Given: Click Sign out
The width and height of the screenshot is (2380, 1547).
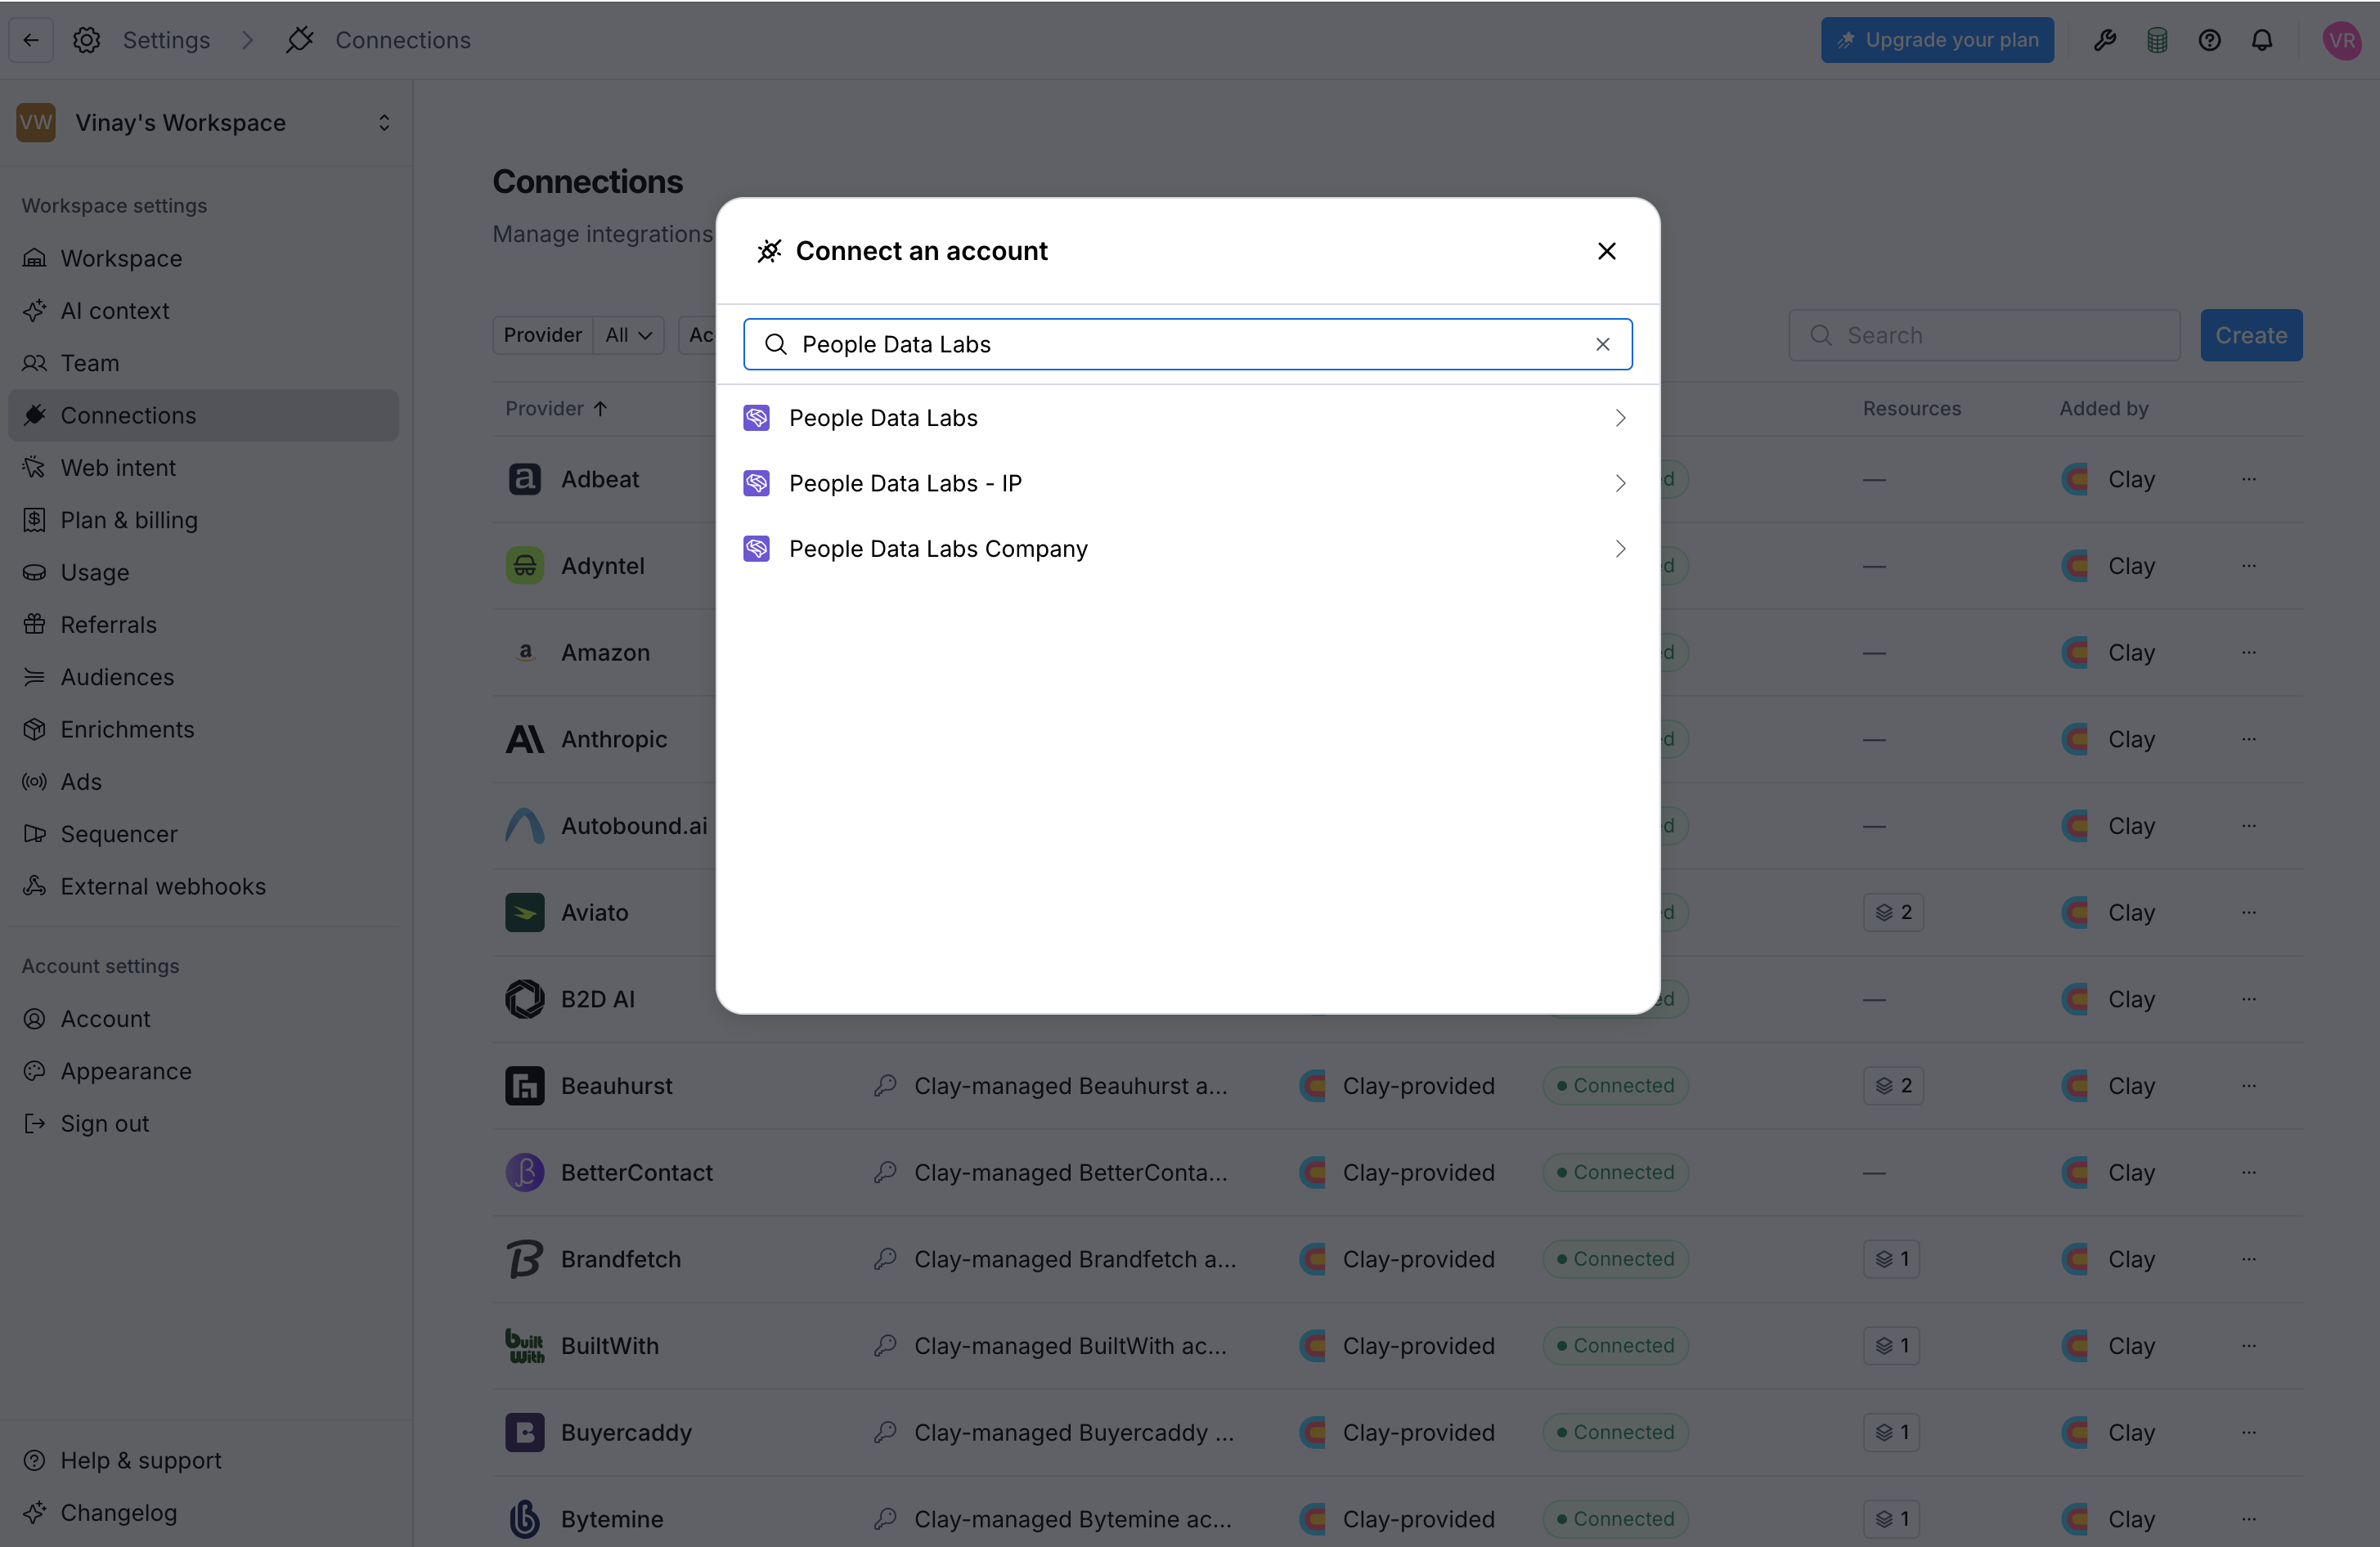Looking at the screenshot, I should point(204,1124).
